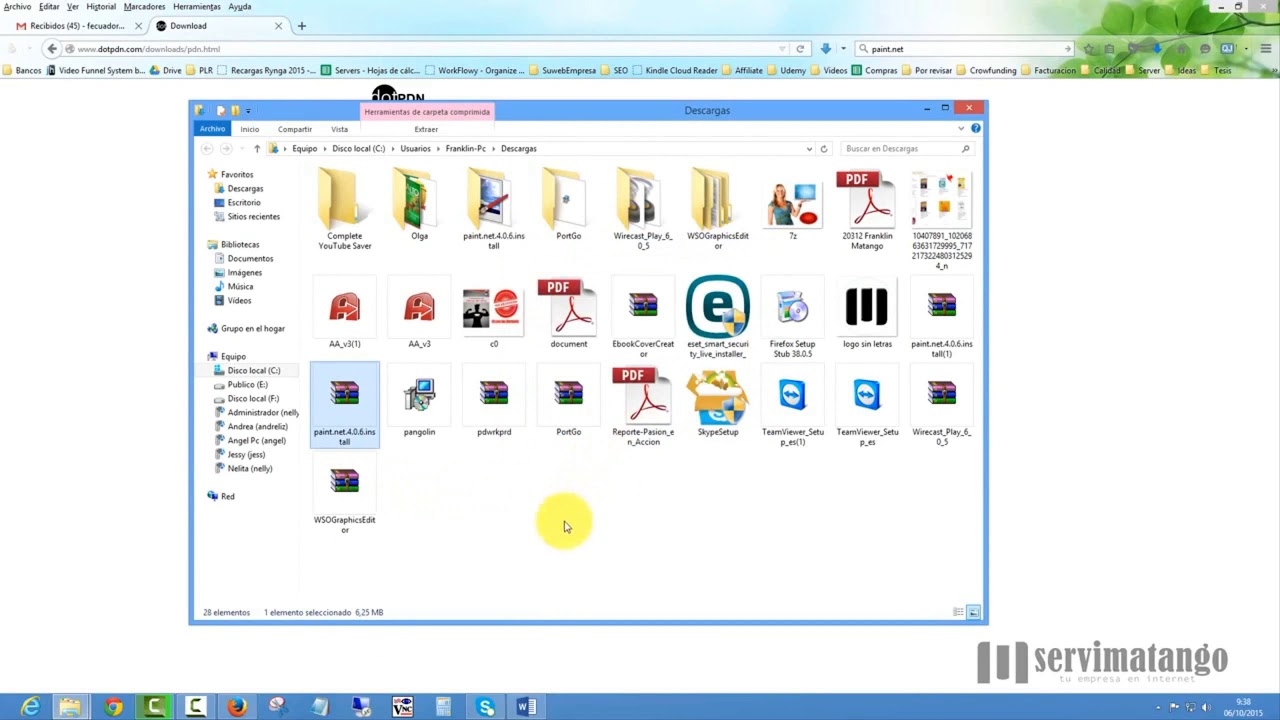This screenshot has height=720, width=1280.
Task: Select the Complete YouTube Saver folder
Action: pos(344,209)
